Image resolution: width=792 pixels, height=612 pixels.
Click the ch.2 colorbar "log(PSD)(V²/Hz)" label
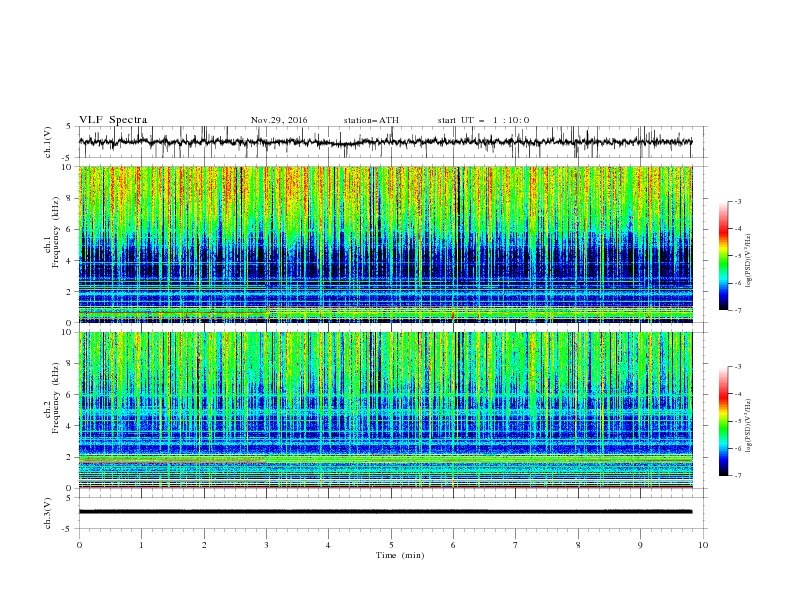coord(748,426)
